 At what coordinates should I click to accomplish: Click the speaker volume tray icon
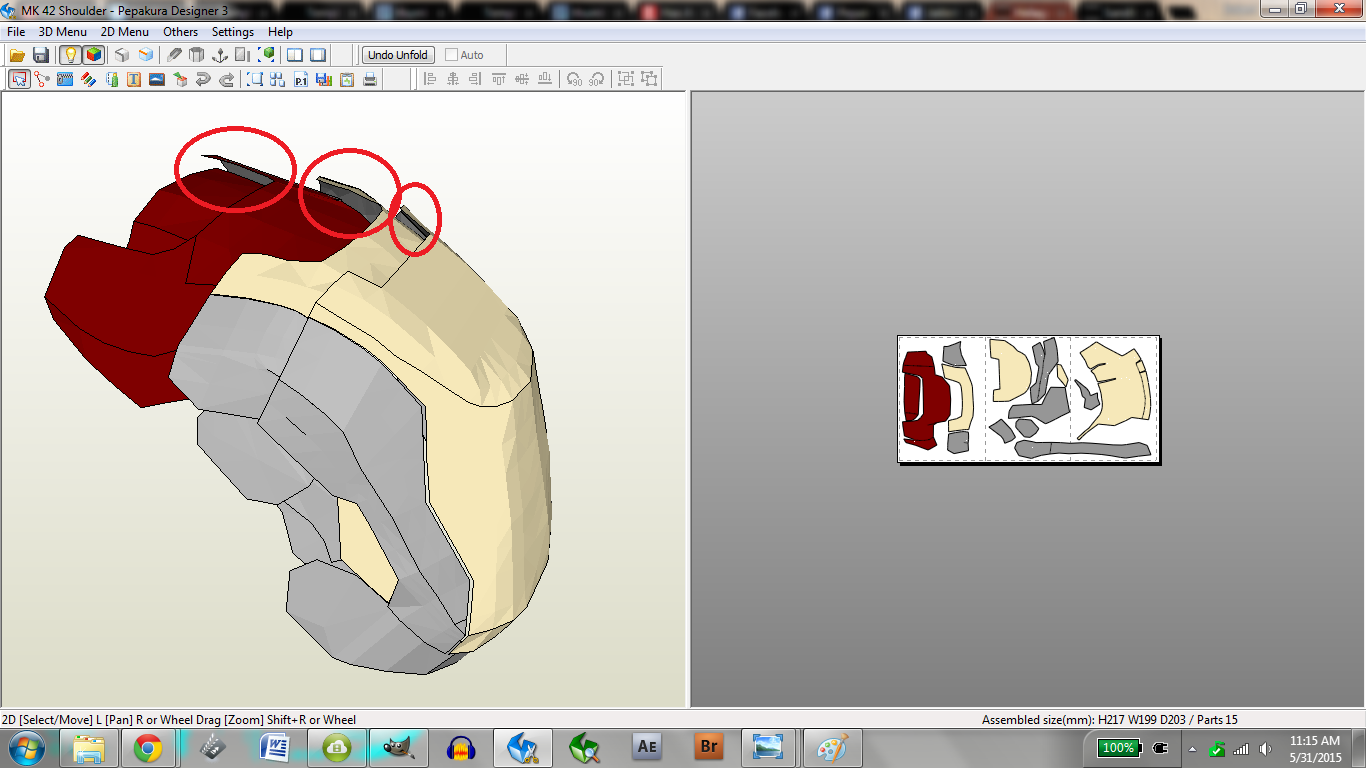point(1266,749)
